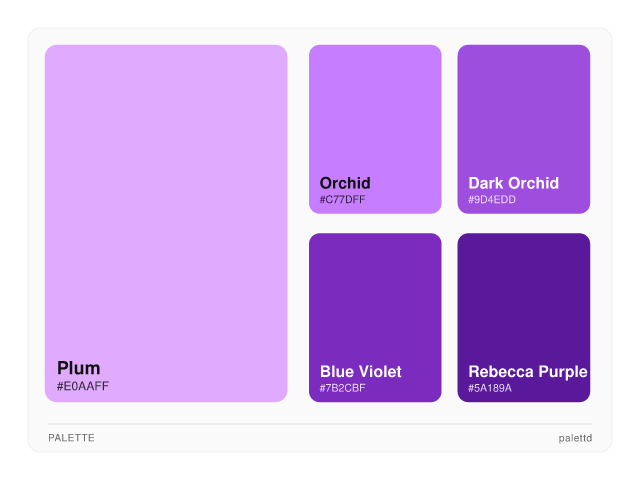Click the "Blue Violet" name label
The image size is (640, 480).
(360, 372)
